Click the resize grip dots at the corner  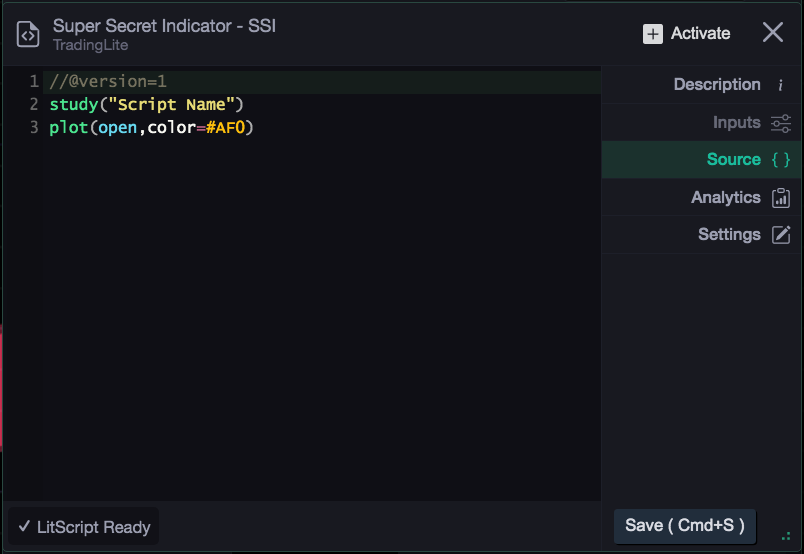click(x=786, y=536)
